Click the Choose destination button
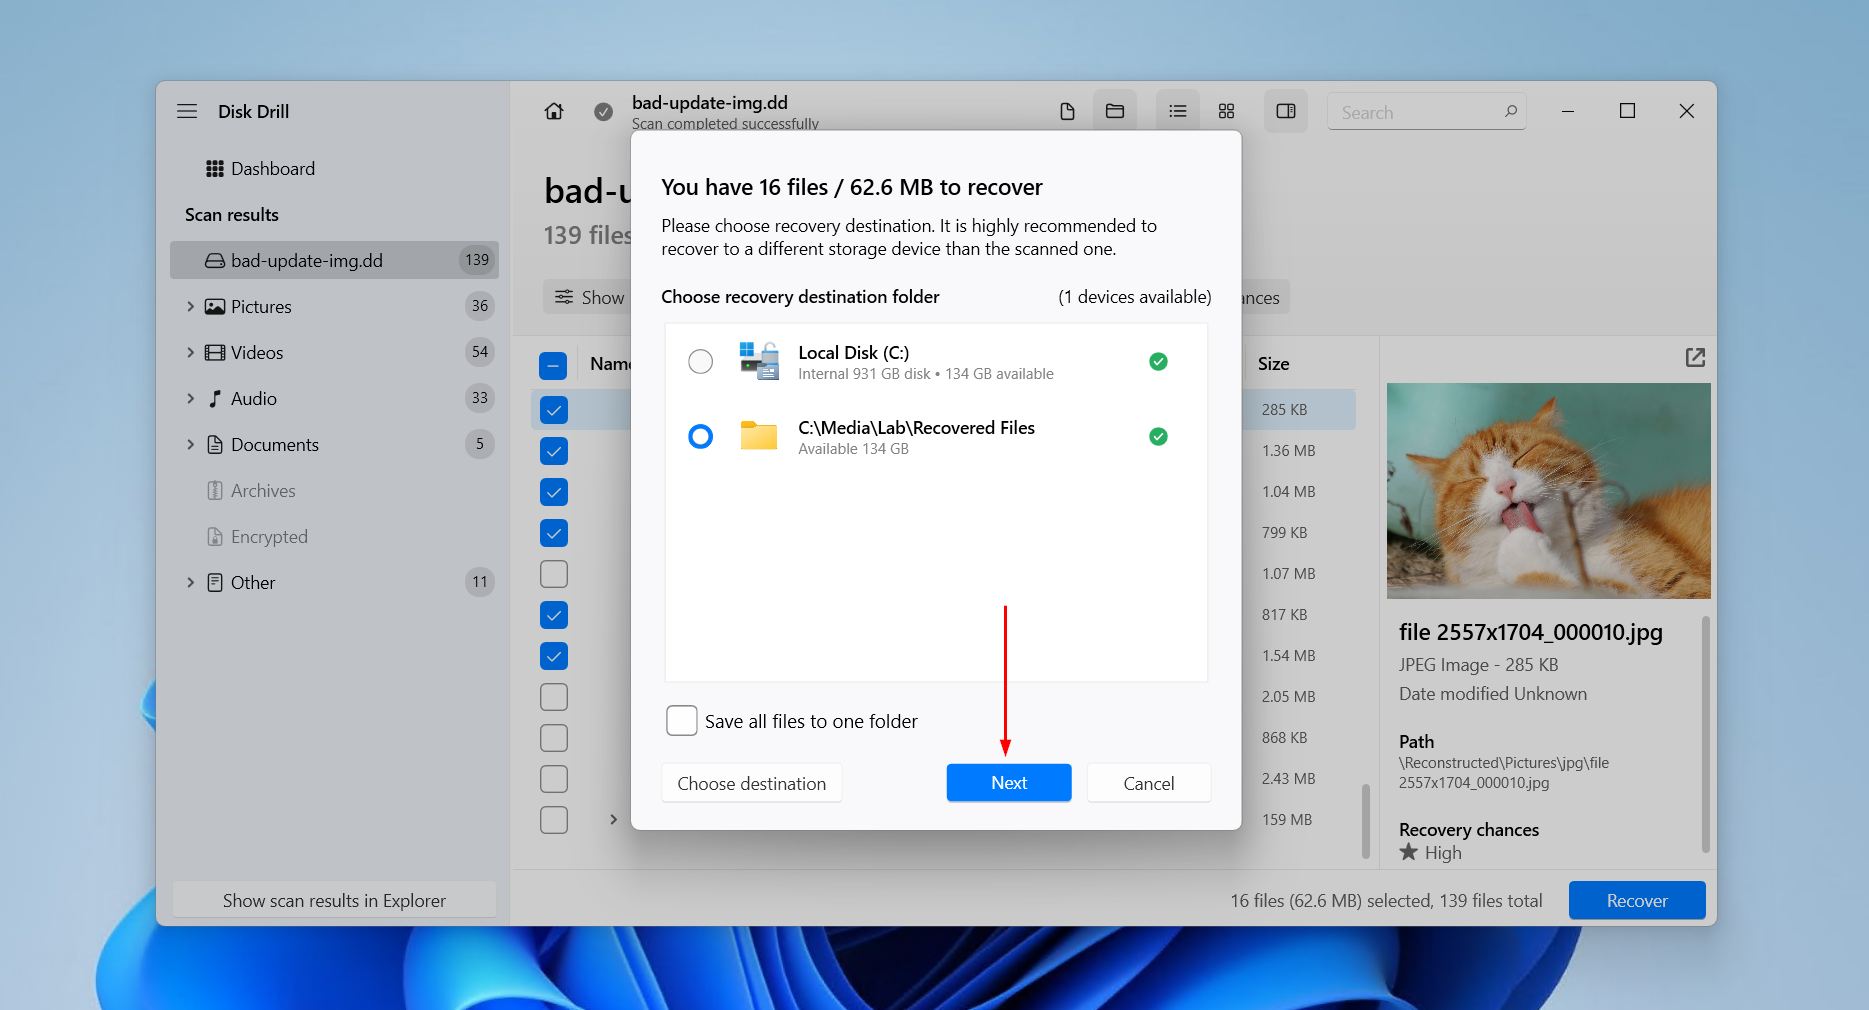 click(752, 783)
